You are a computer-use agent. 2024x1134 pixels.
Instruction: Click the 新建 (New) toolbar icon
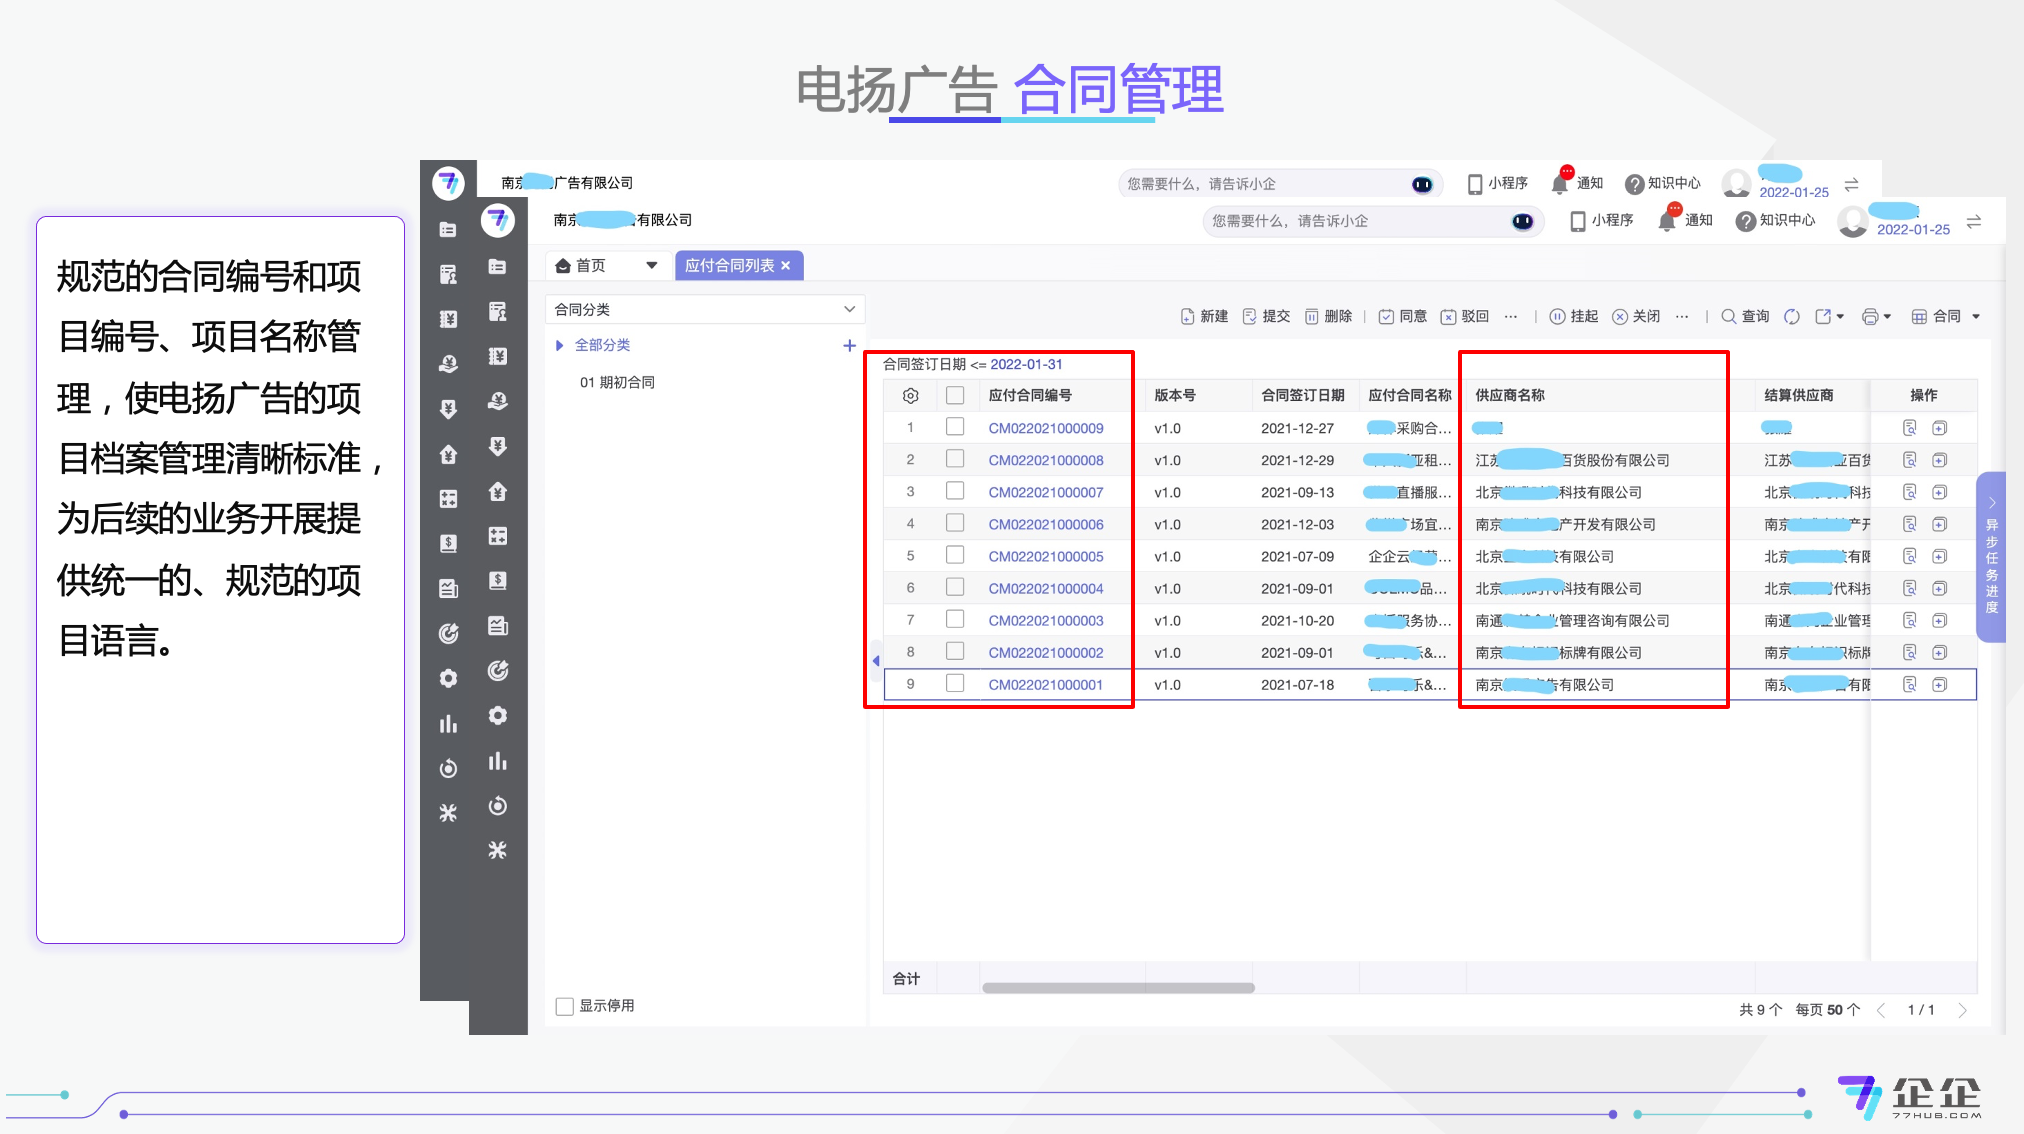(x=1188, y=317)
